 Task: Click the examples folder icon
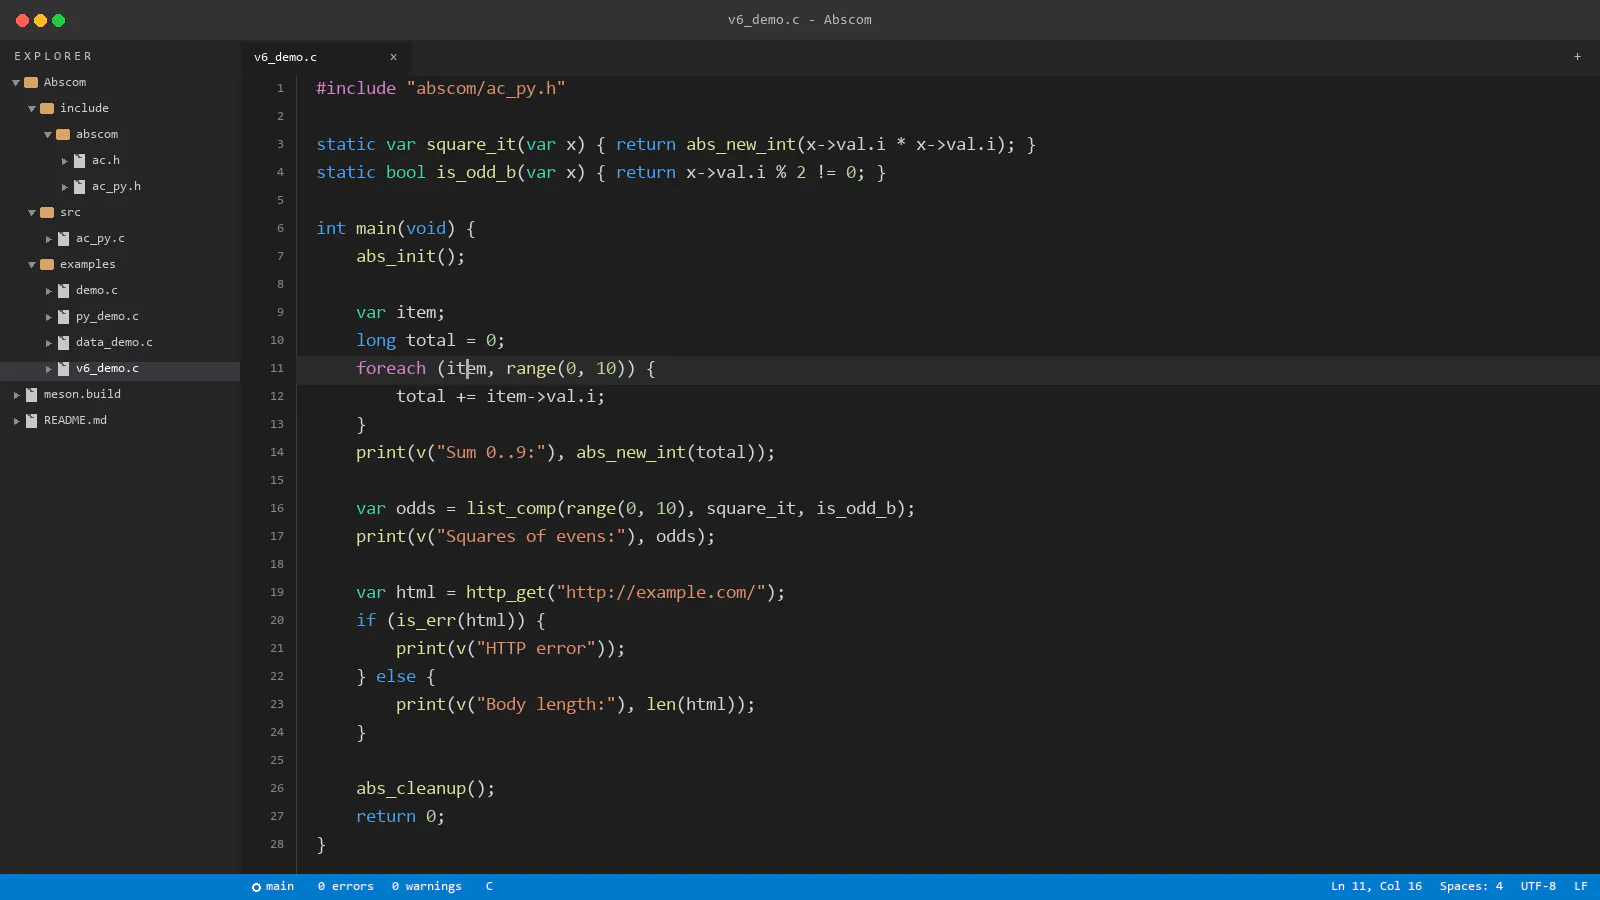click(47, 264)
